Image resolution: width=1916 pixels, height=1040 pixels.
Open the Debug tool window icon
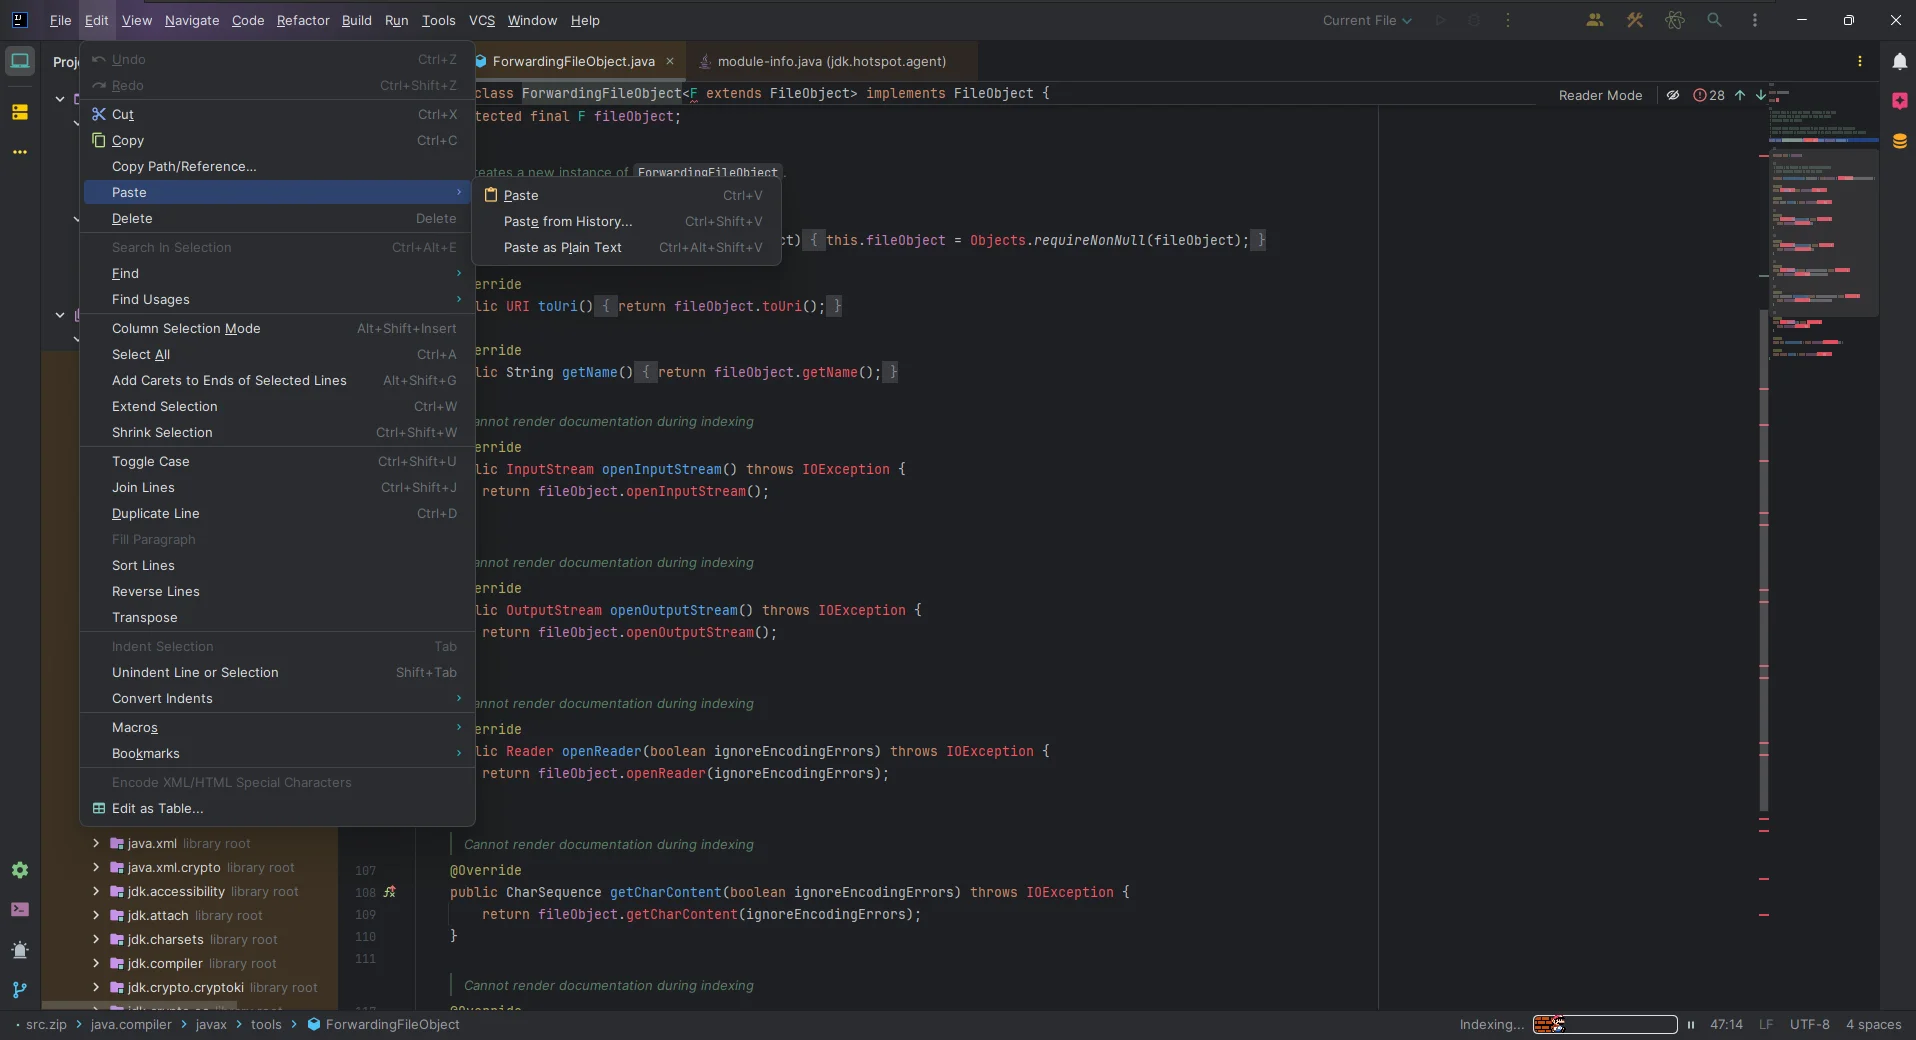pos(20,950)
